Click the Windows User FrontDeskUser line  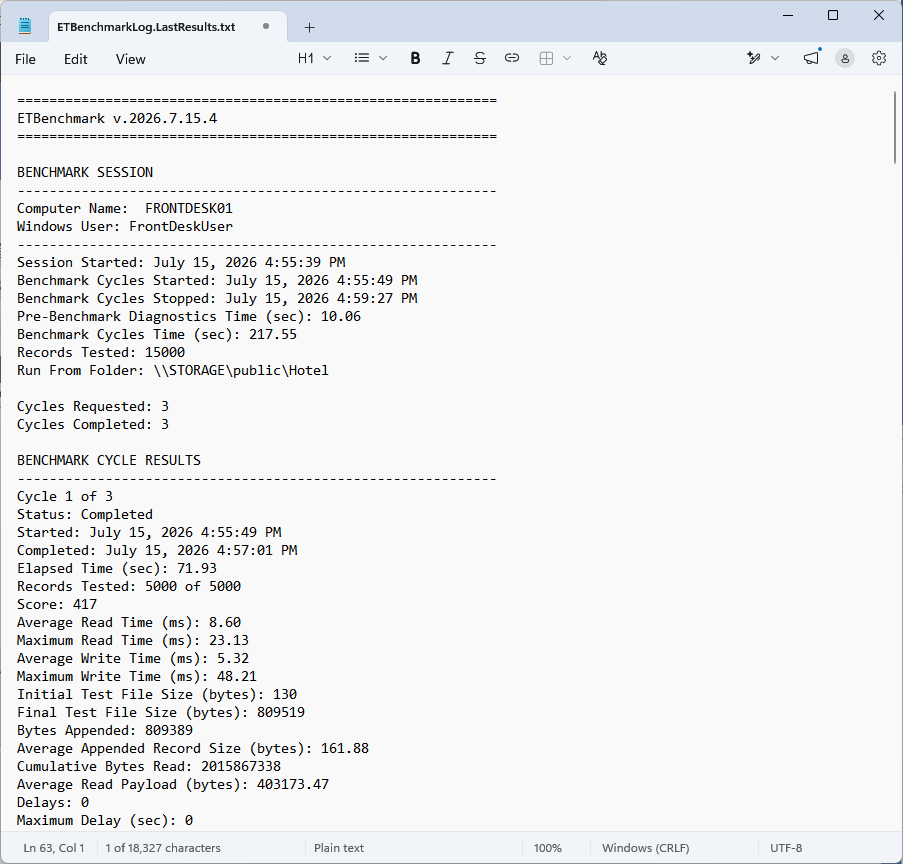point(125,226)
